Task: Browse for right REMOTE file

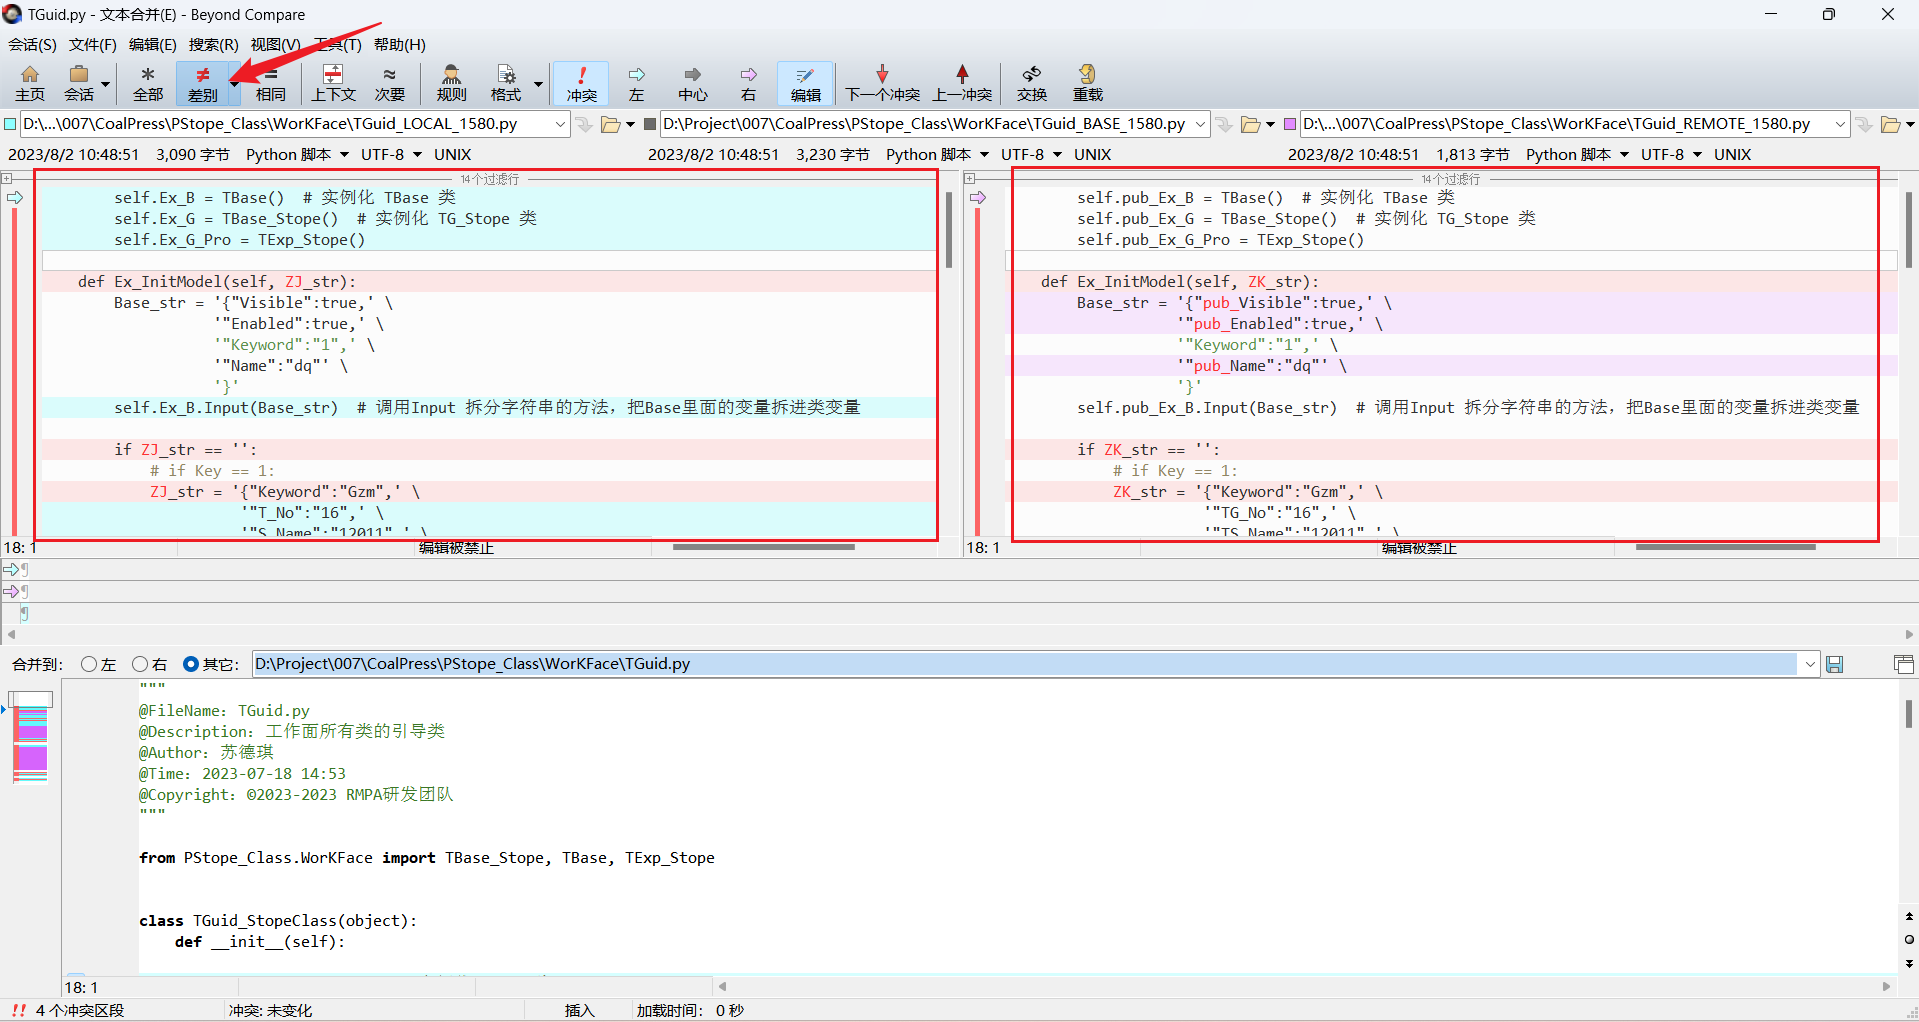Action: tap(1890, 124)
